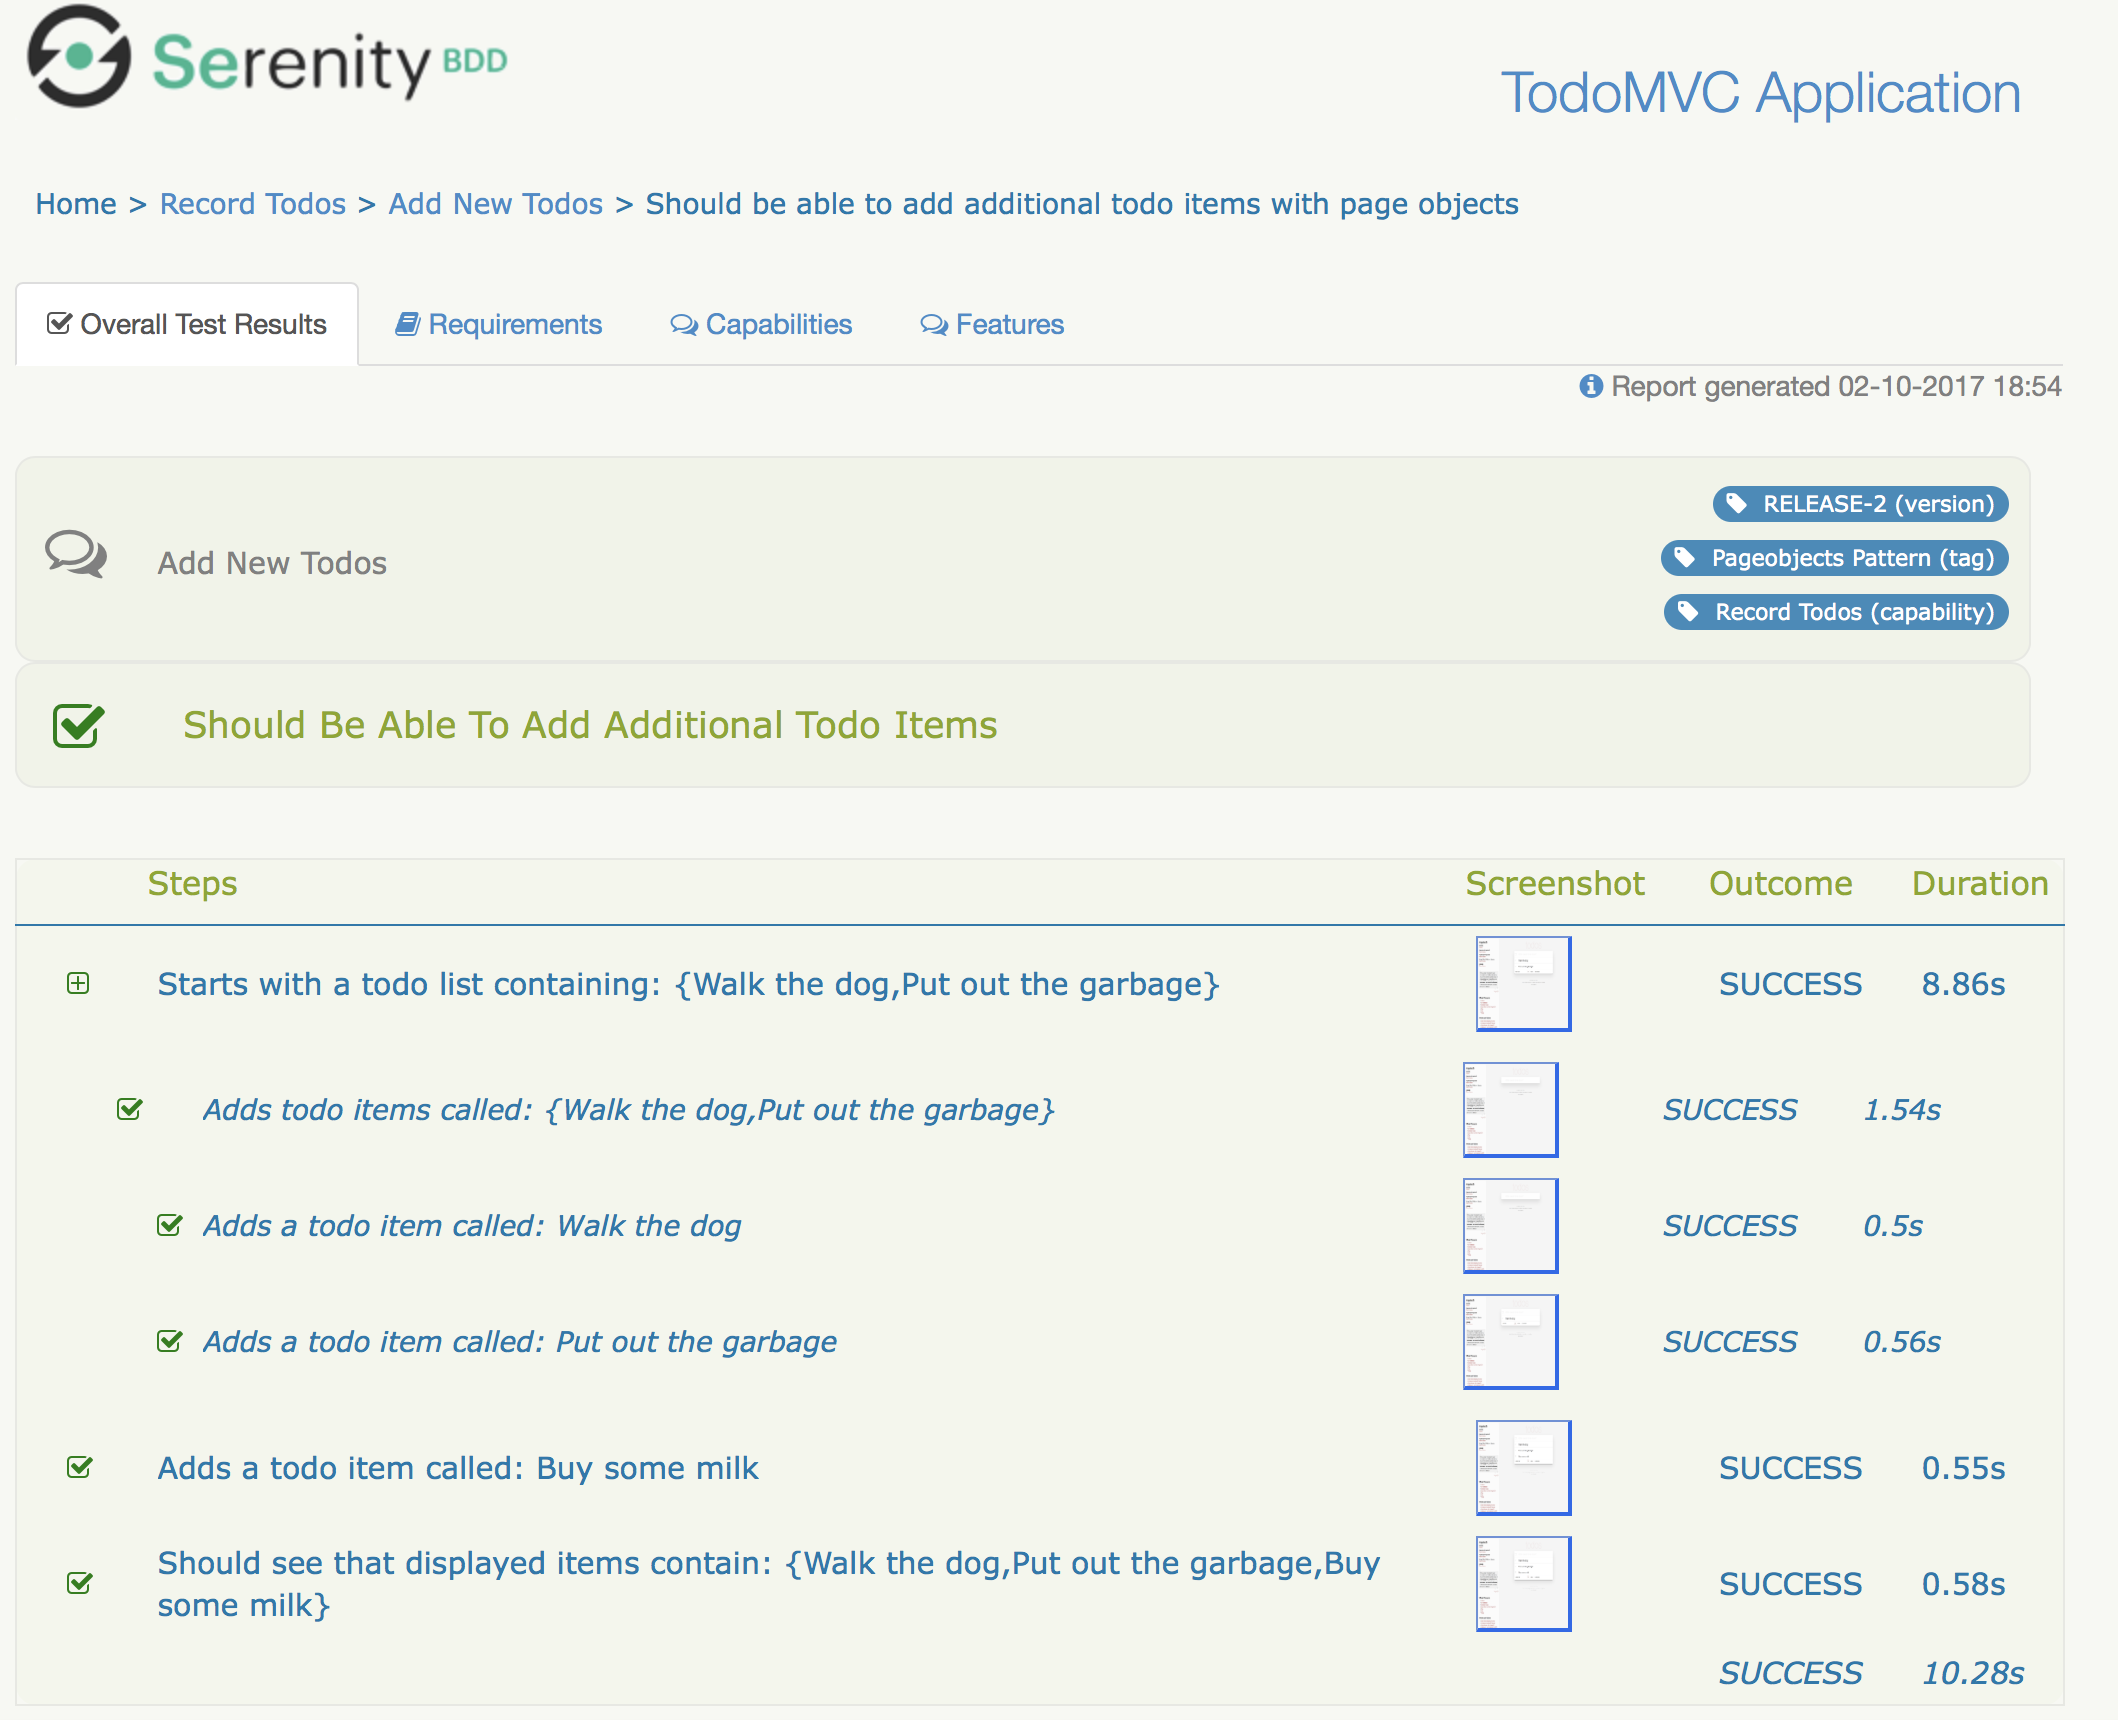The width and height of the screenshot is (2118, 1720).
Task: Click the tag icon on RELEASE-2 badge
Action: tap(1737, 504)
